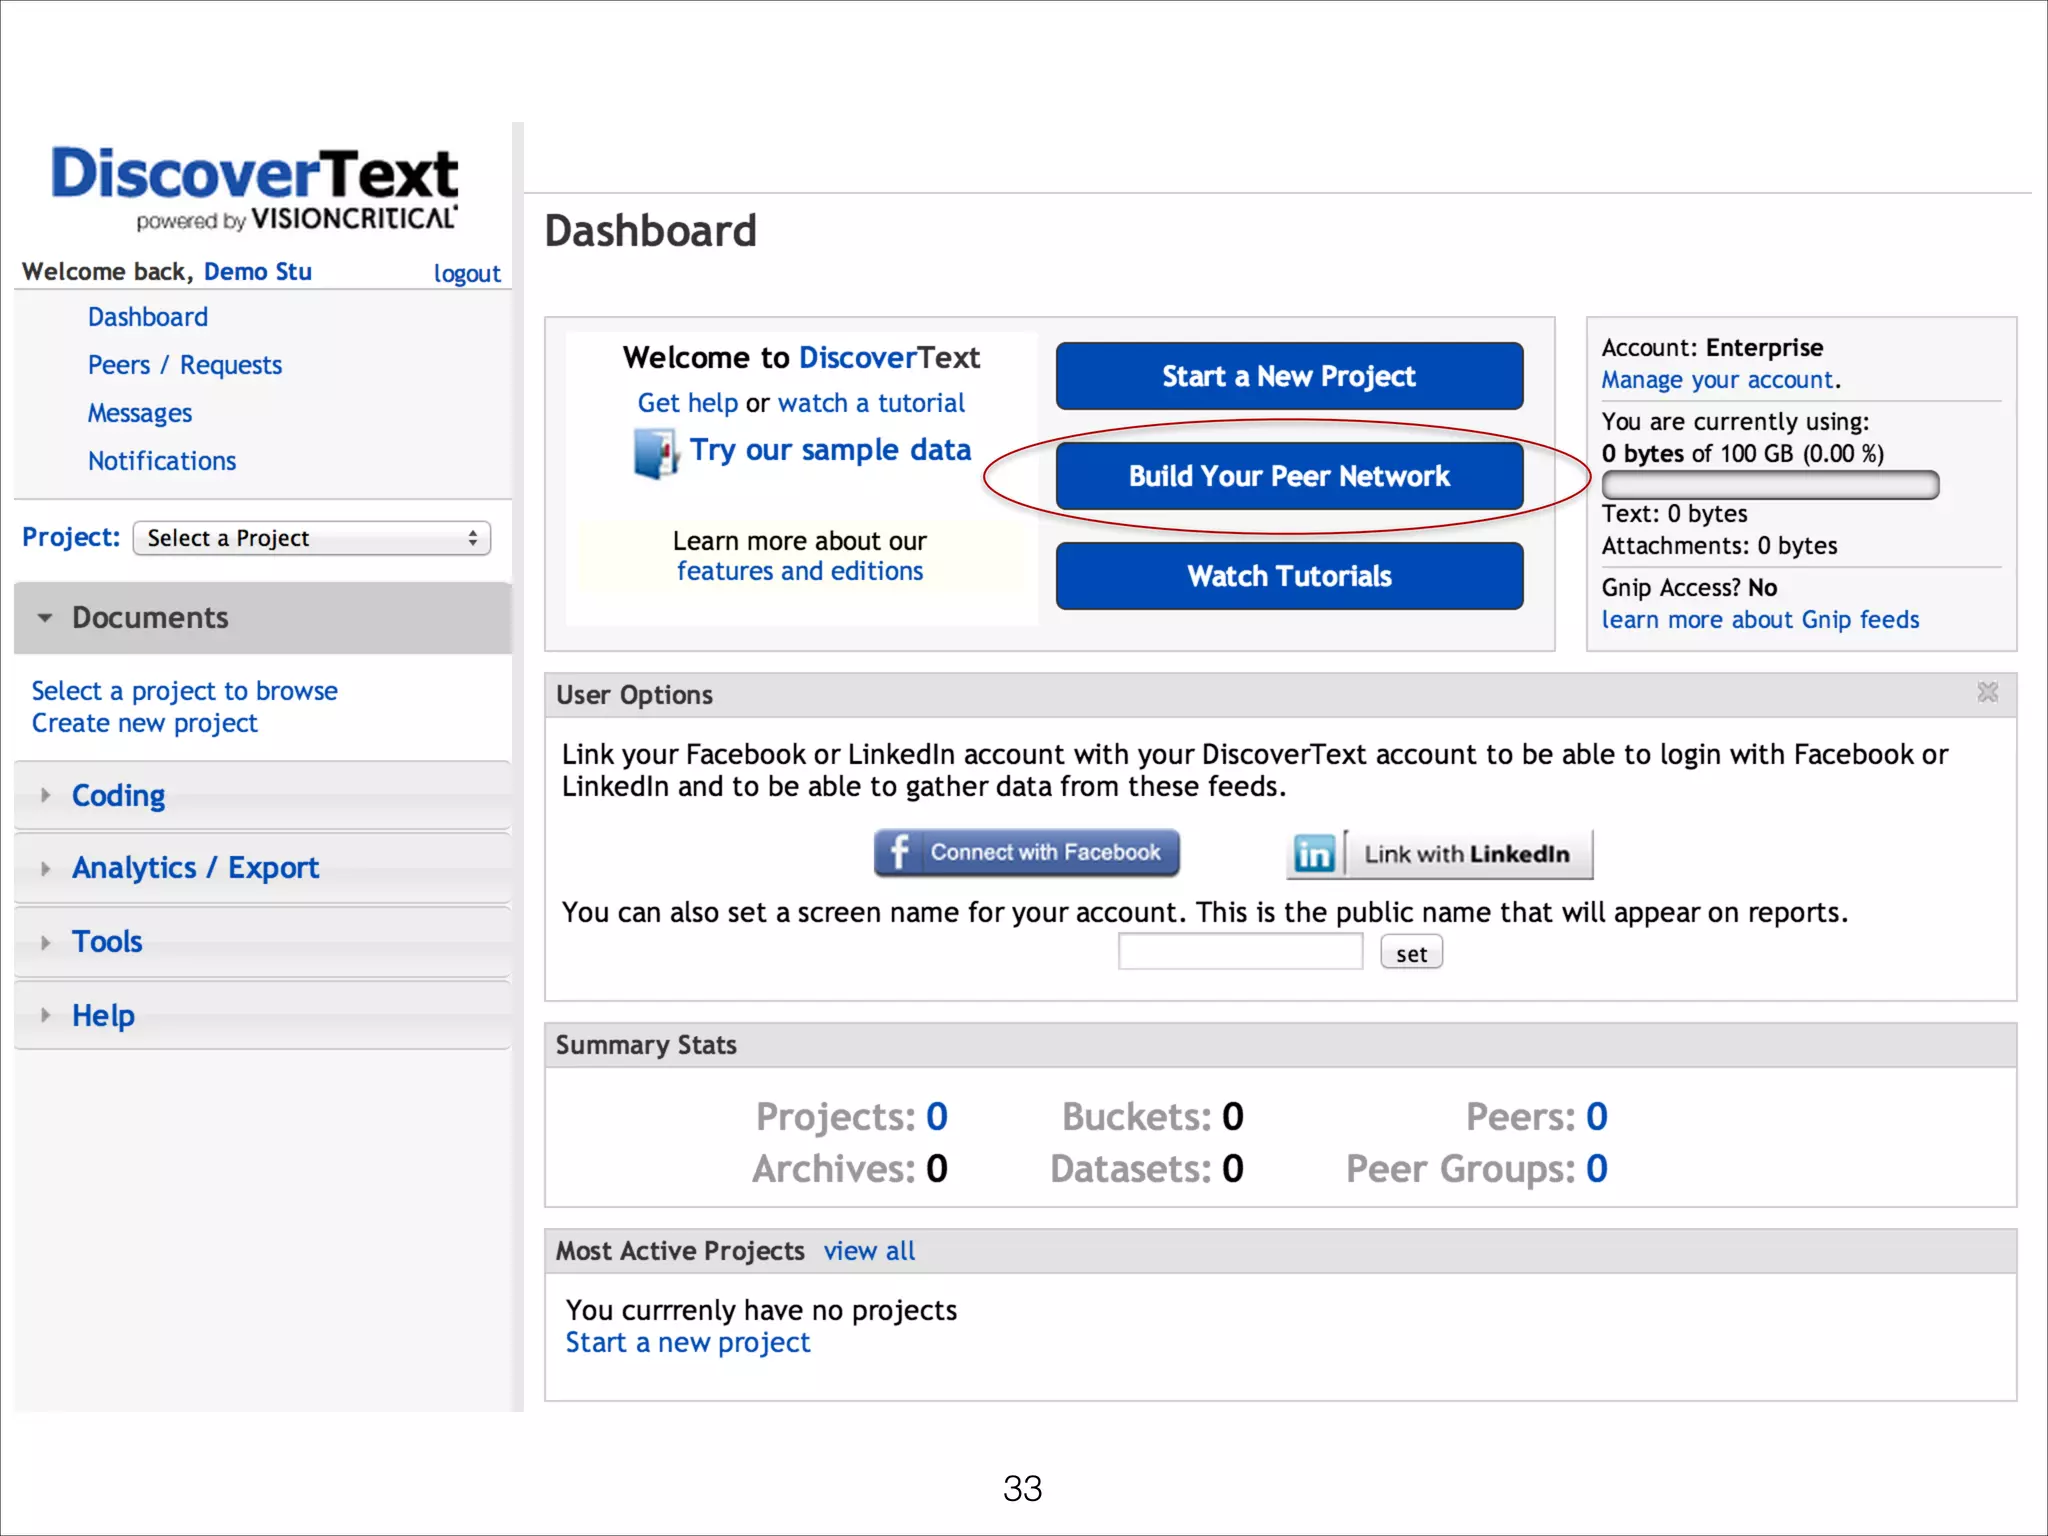The width and height of the screenshot is (2048, 1536).
Task: Open Peers / Requests in sidebar
Action: (x=185, y=365)
